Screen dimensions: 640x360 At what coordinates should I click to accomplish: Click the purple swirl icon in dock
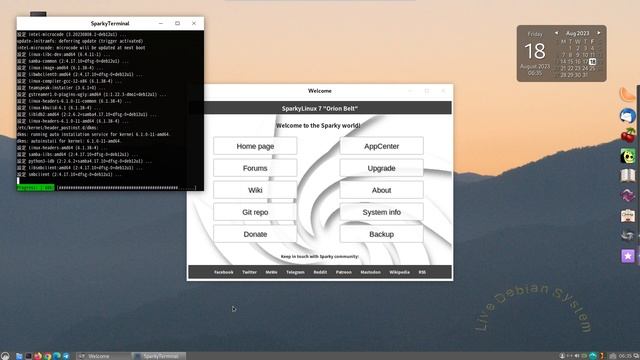point(628,196)
